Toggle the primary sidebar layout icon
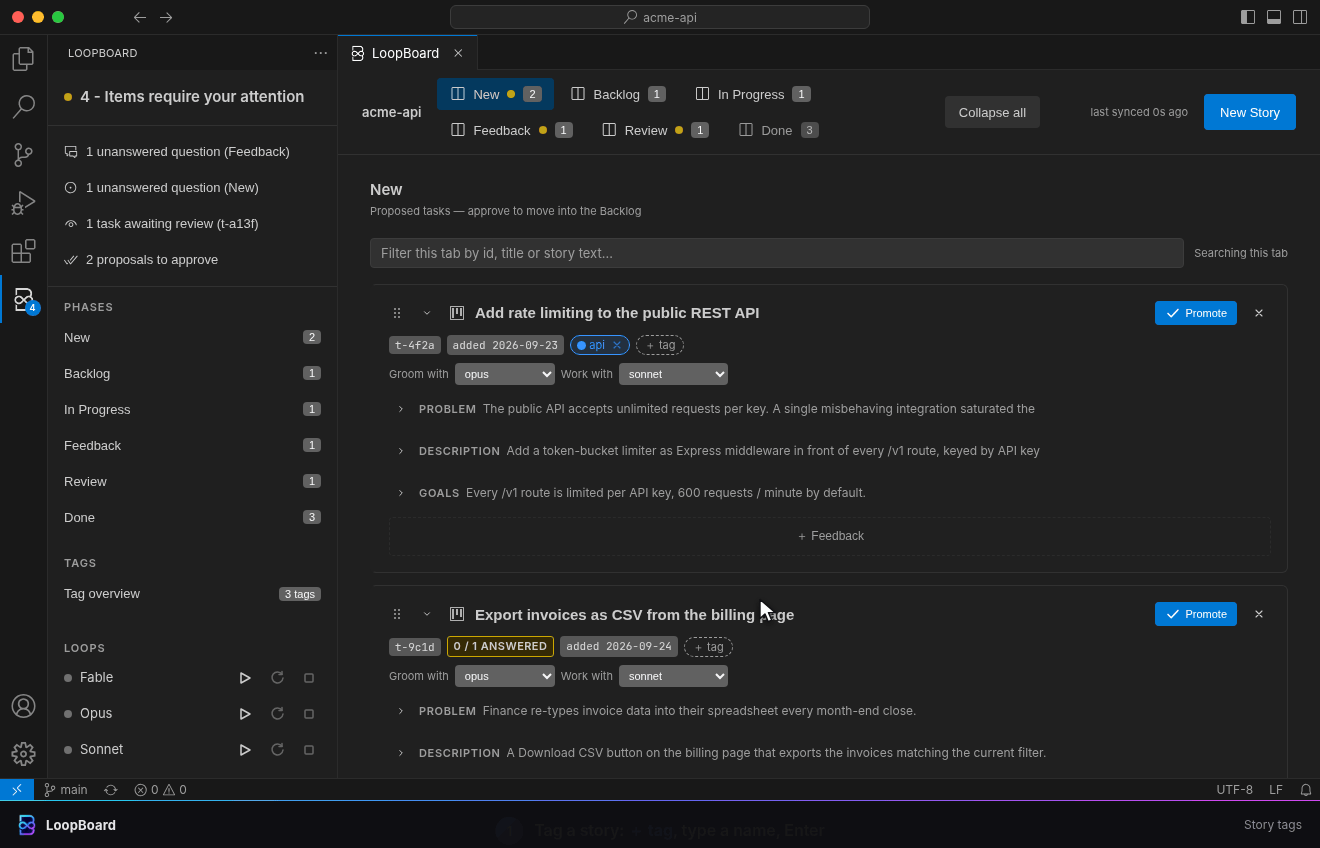The width and height of the screenshot is (1320, 848). (x=1248, y=17)
